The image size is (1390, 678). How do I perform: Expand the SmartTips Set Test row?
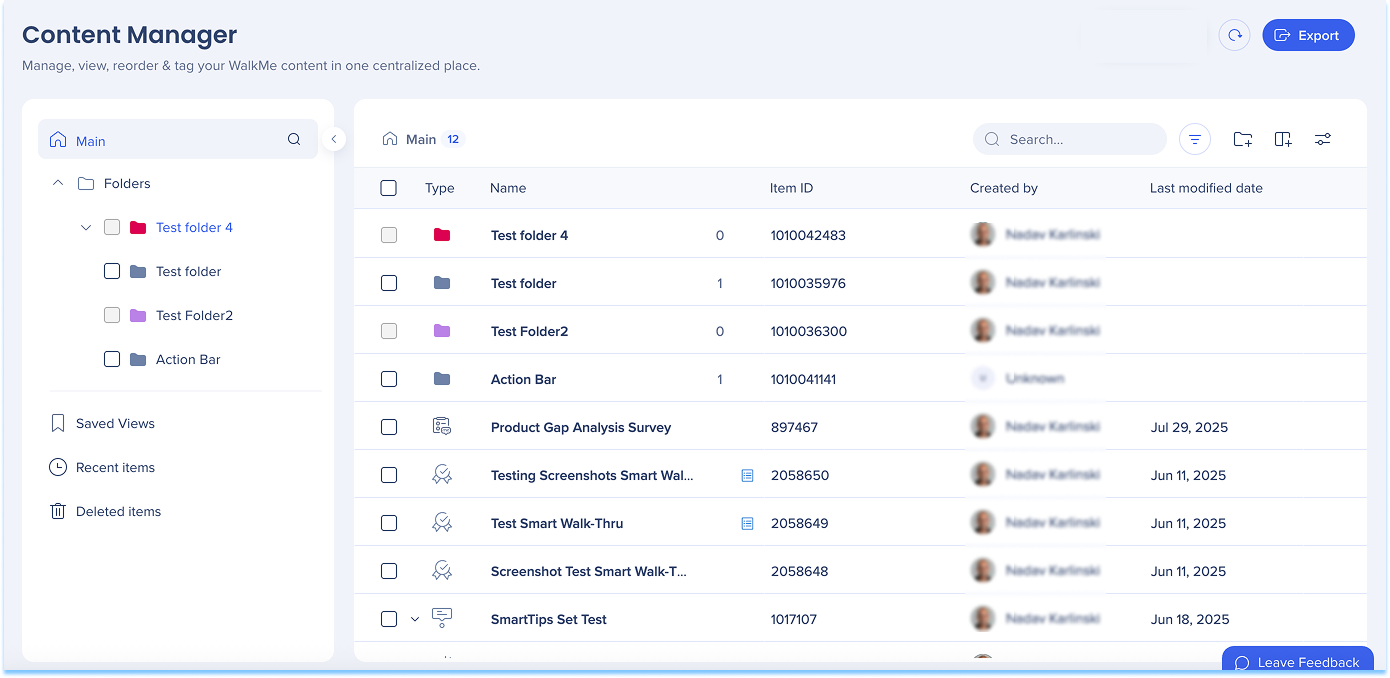415,620
